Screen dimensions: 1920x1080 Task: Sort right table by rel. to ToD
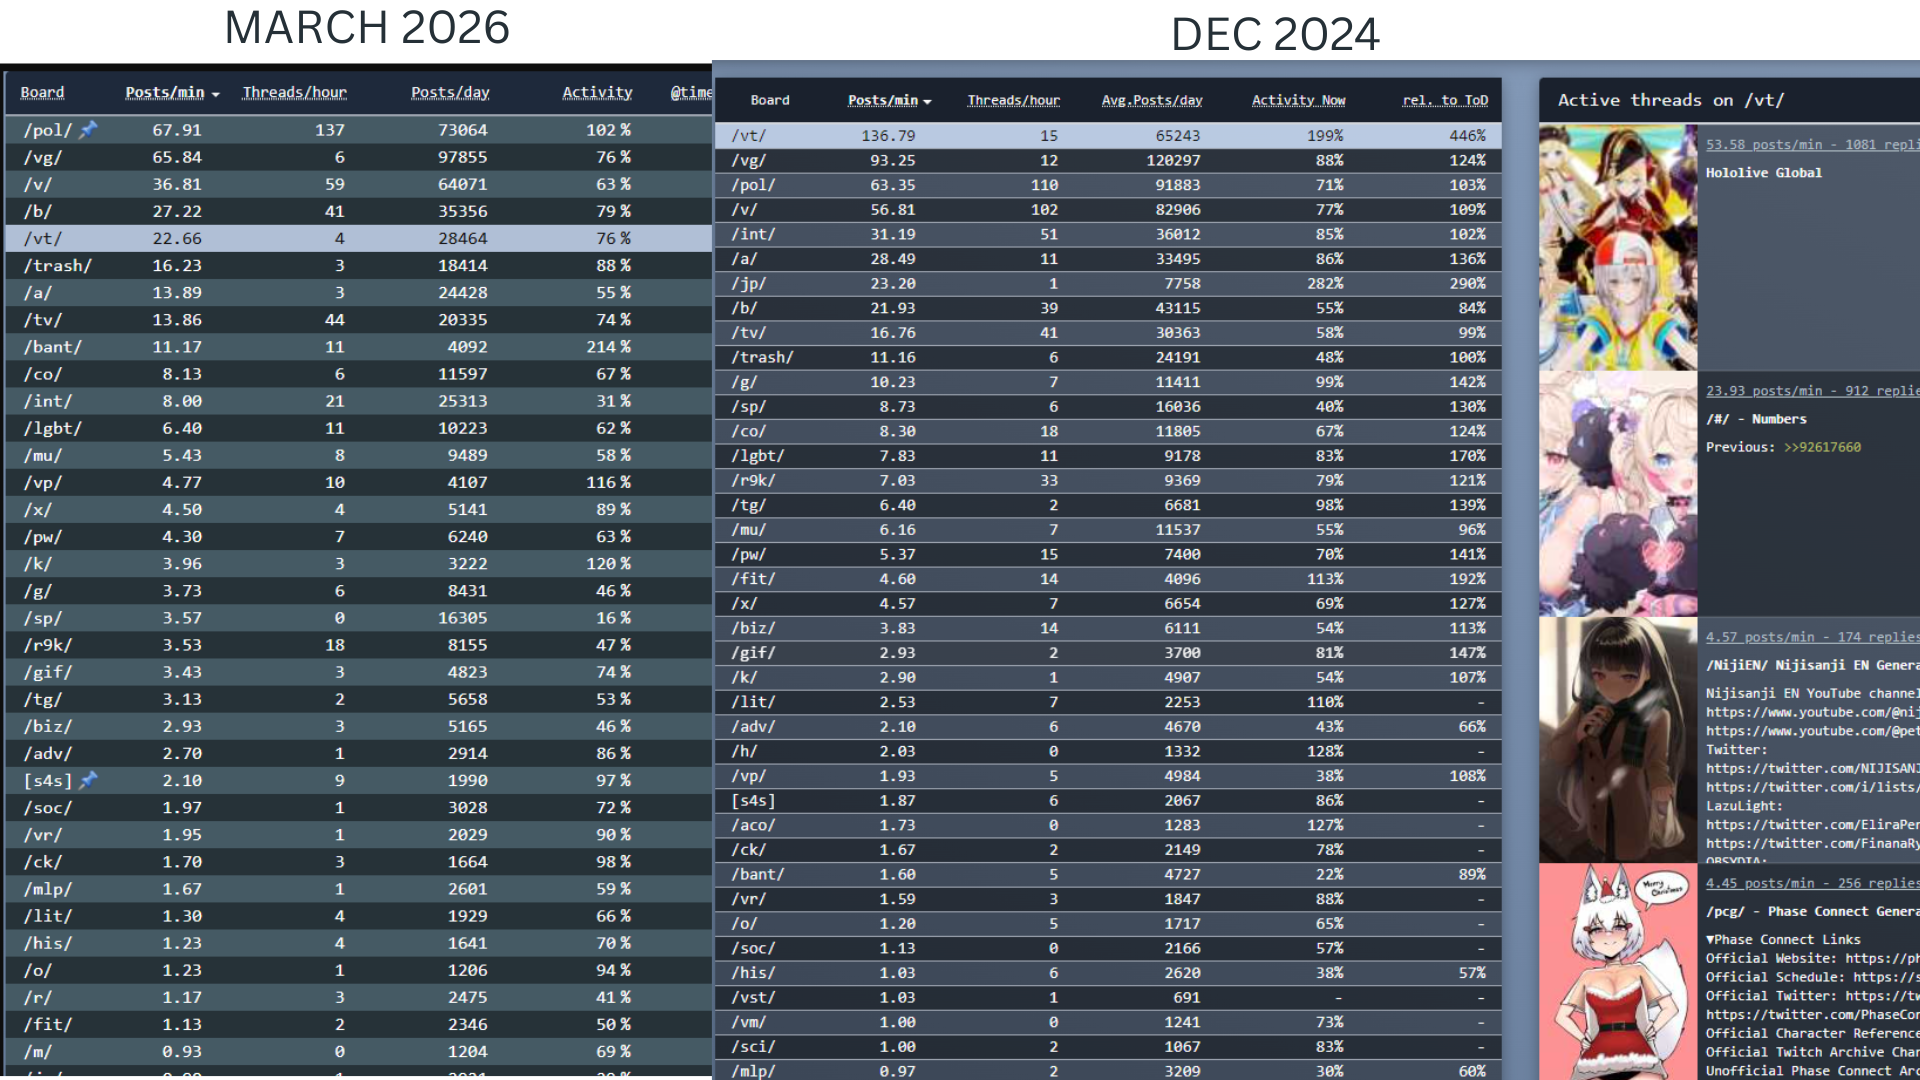[x=1445, y=100]
